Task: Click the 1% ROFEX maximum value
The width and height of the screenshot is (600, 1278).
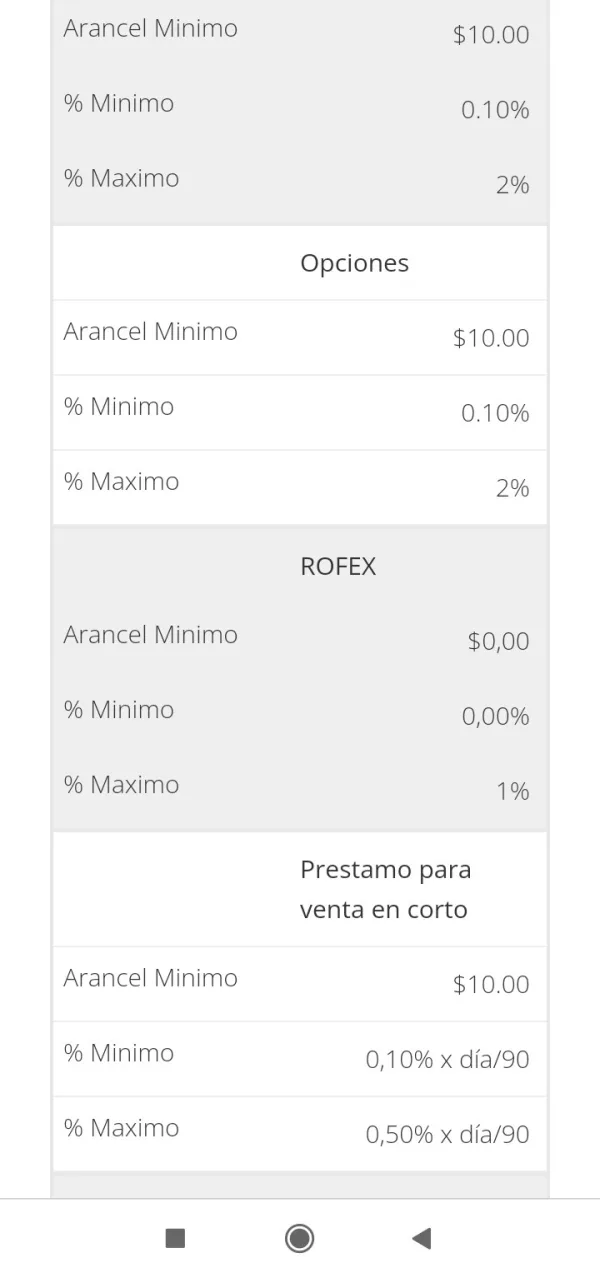Action: [512, 791]
